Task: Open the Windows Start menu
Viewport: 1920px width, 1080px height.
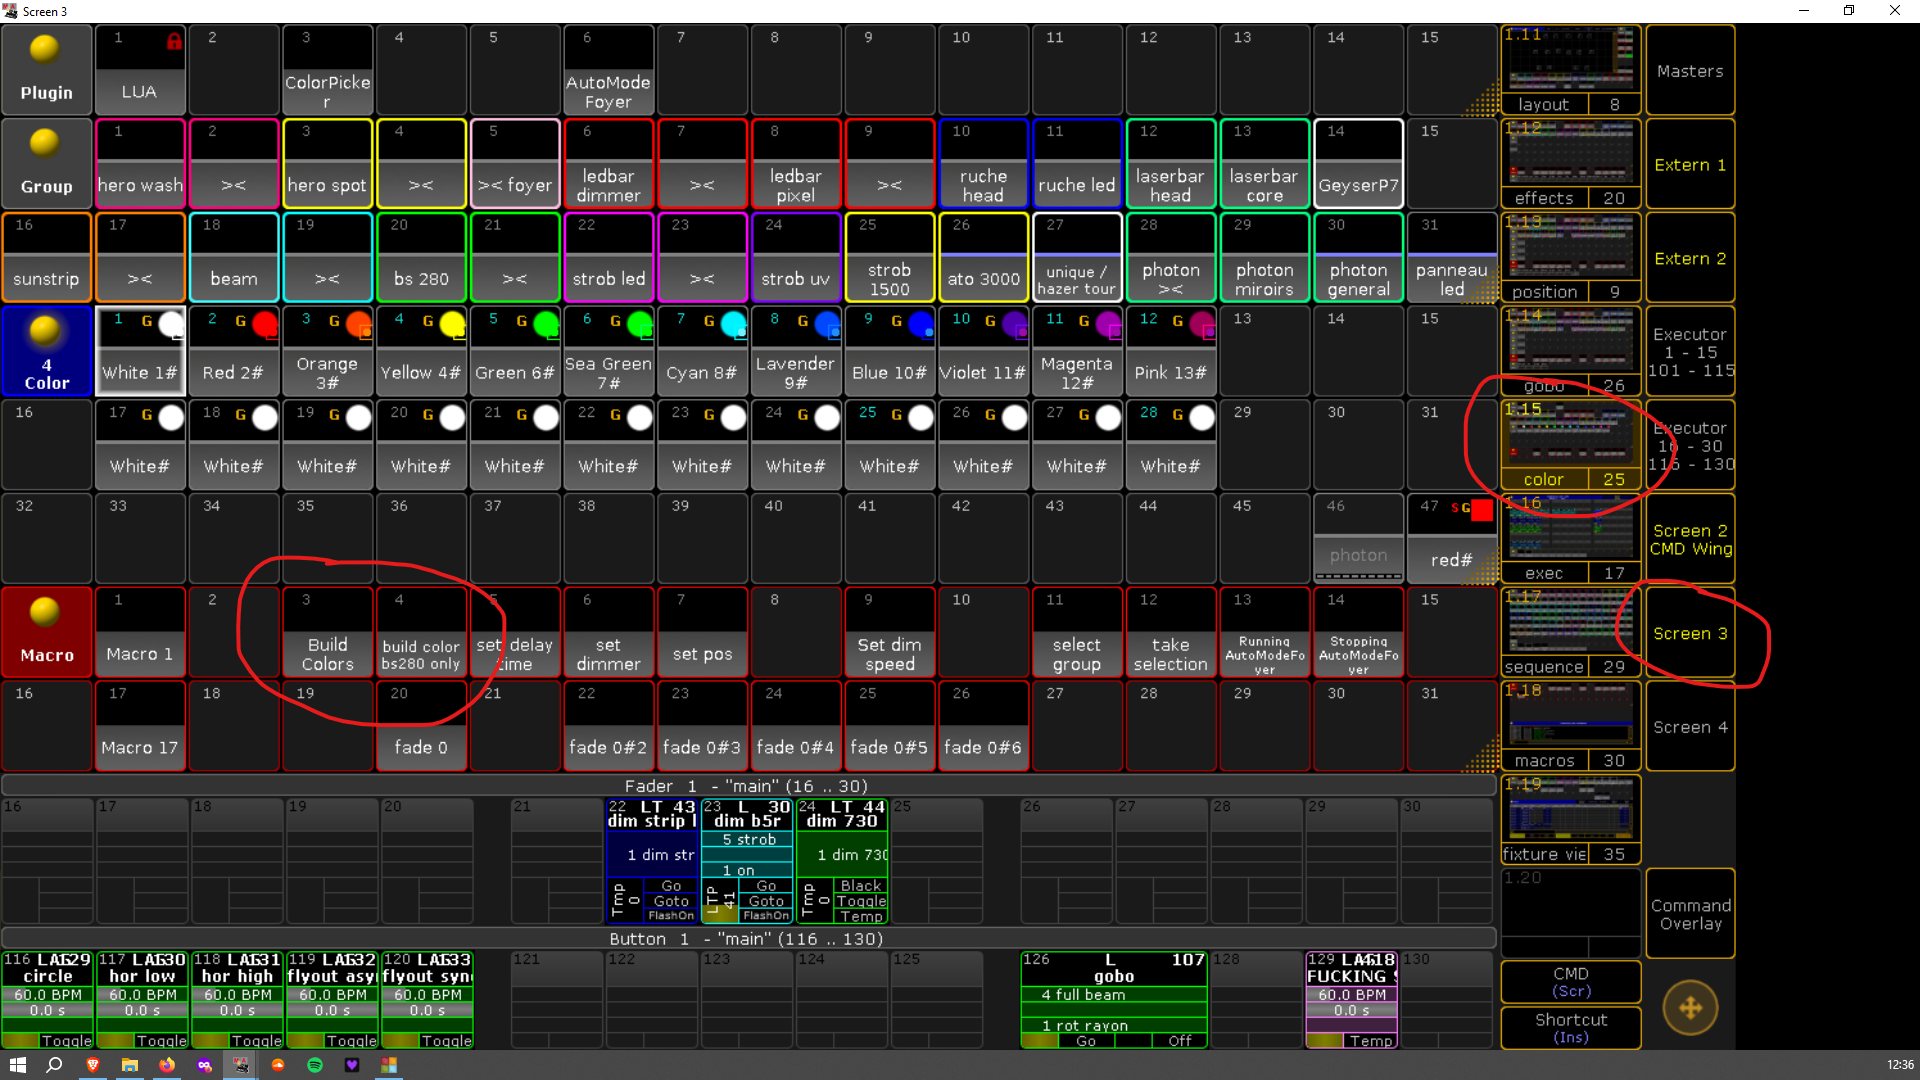Action: pos(17,1065)
